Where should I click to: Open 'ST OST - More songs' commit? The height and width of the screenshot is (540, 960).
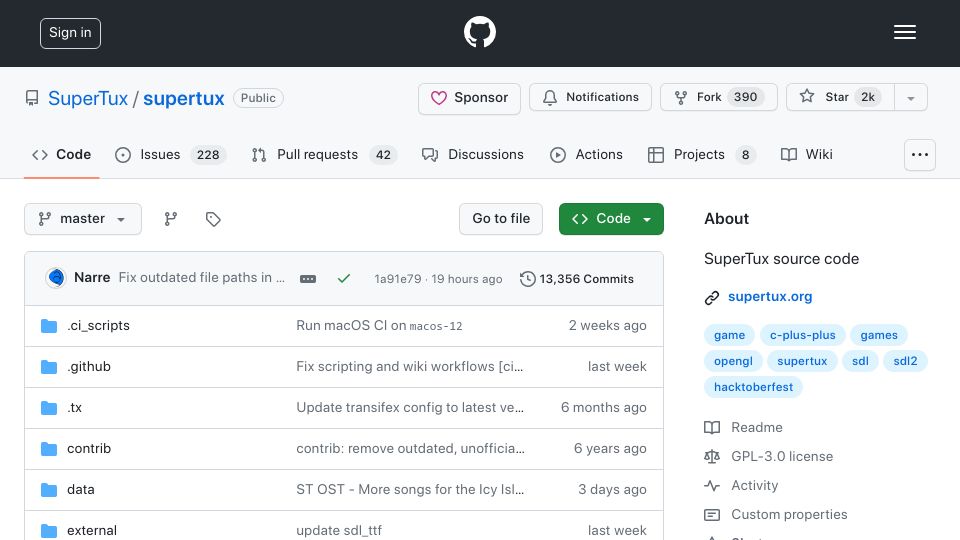(410, 490)
